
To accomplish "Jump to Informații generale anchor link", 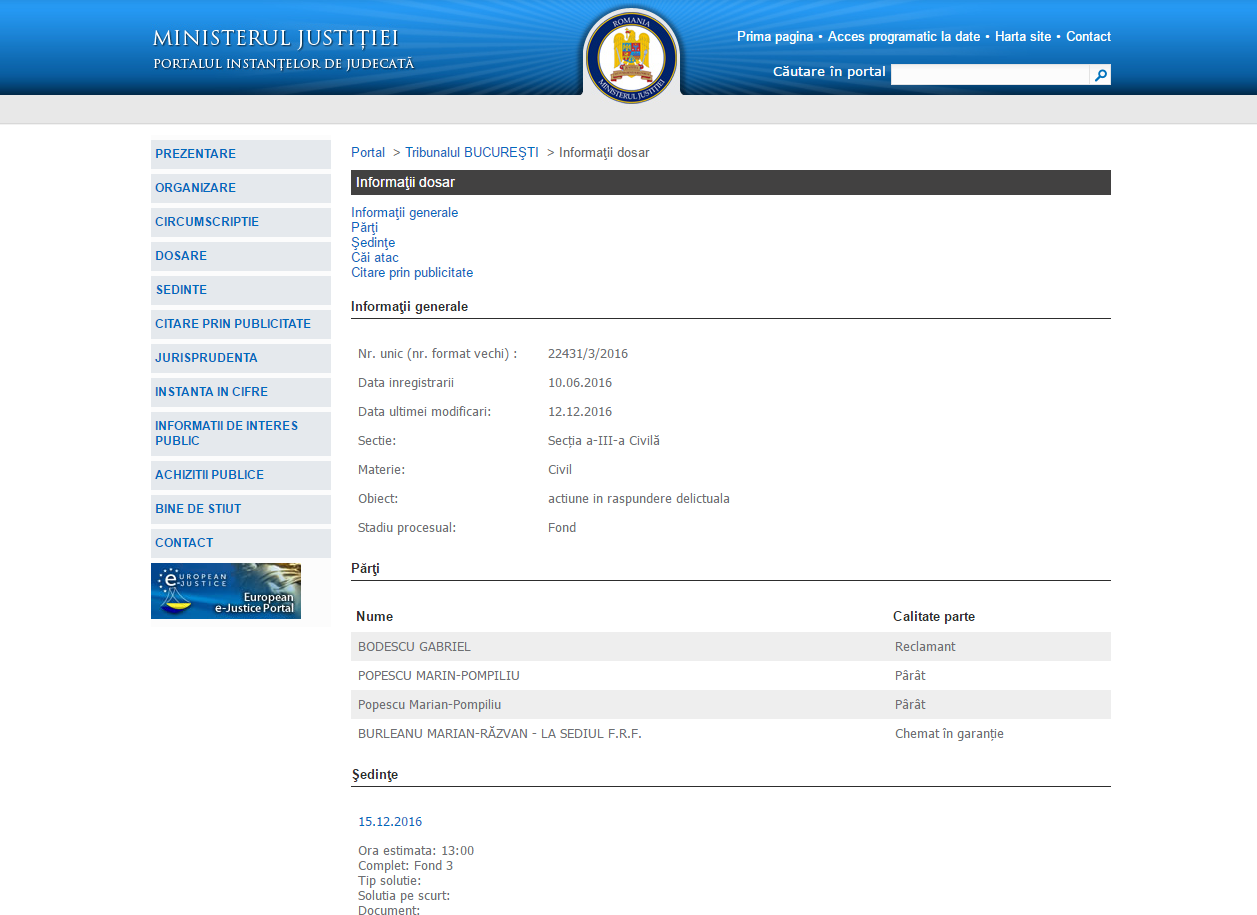I will tap(404, 213).
